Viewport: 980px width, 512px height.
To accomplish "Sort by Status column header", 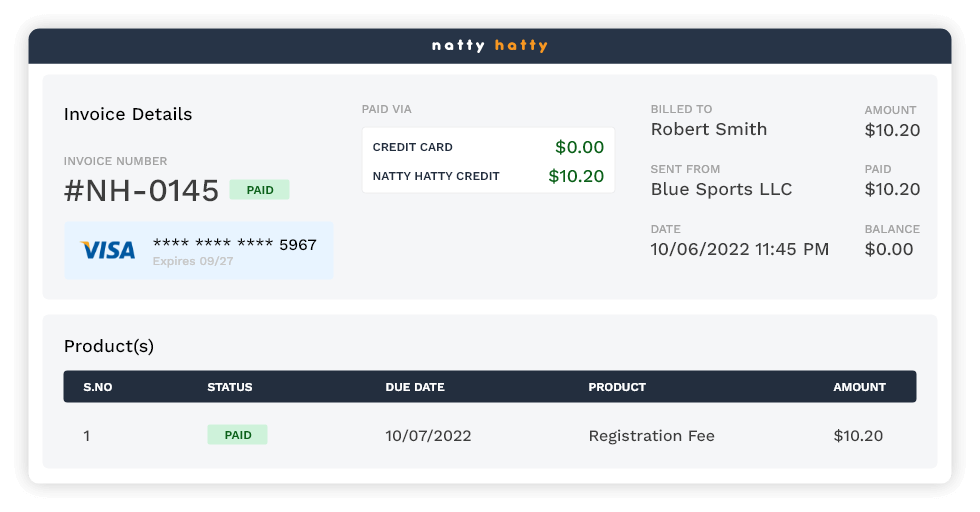I will (x=229, y=387).
